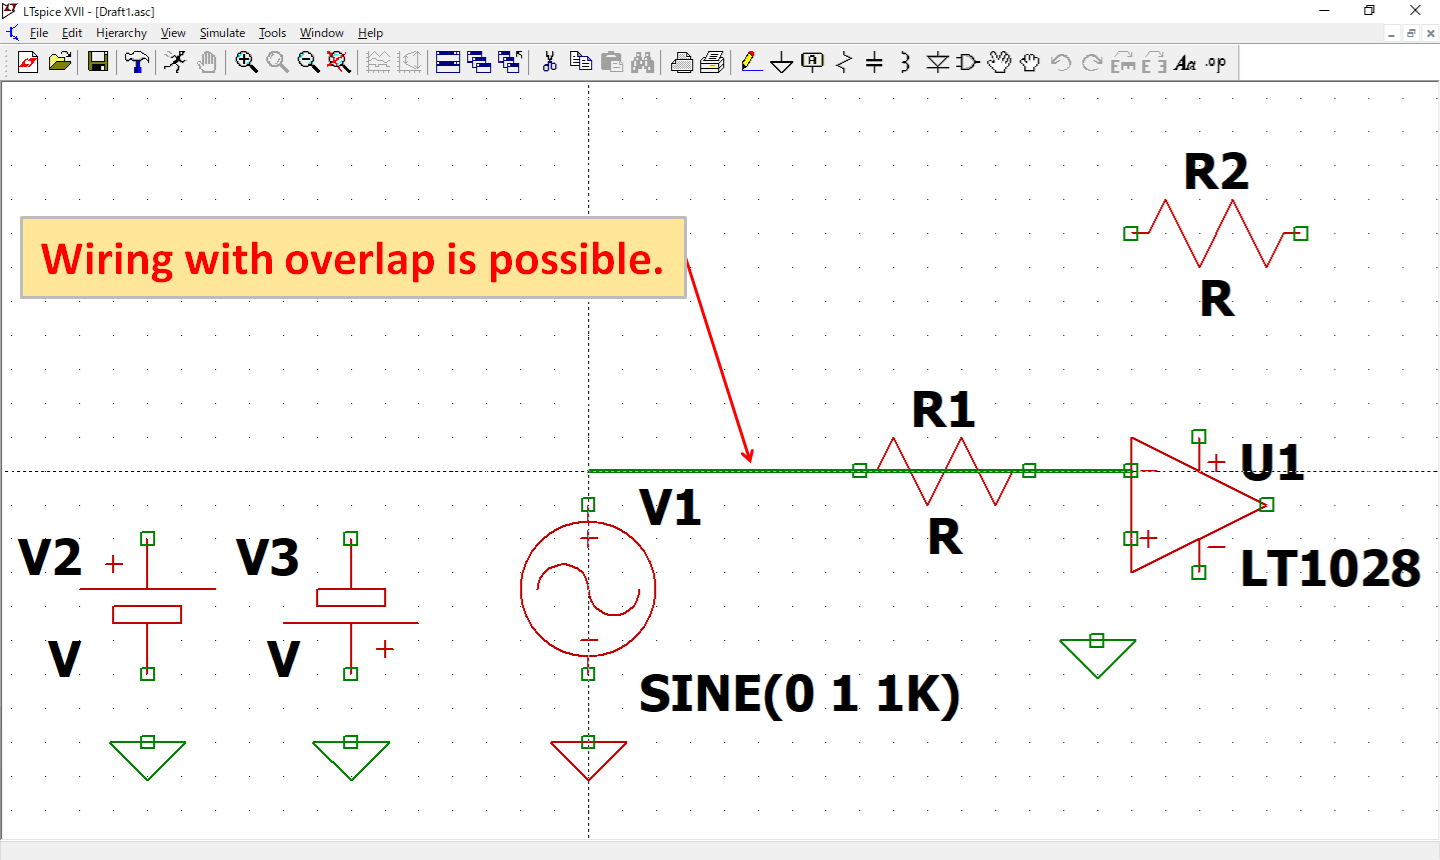
Task: Select ground symbol below V2
Action: [x=147, y=759]
